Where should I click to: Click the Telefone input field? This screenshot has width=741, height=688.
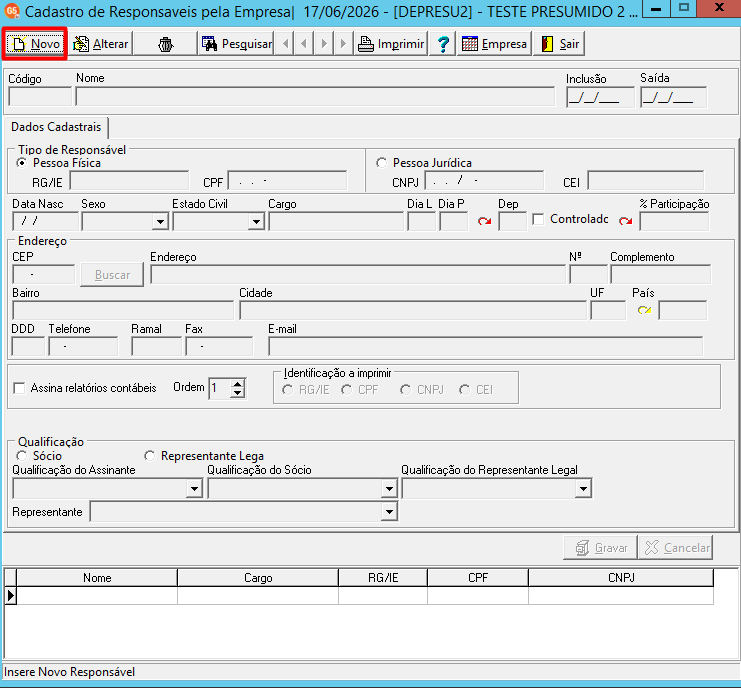tap(84, 346)
